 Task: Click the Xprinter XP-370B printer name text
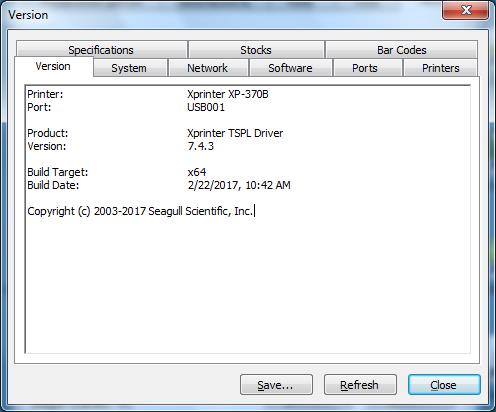[x=228, y=94]
